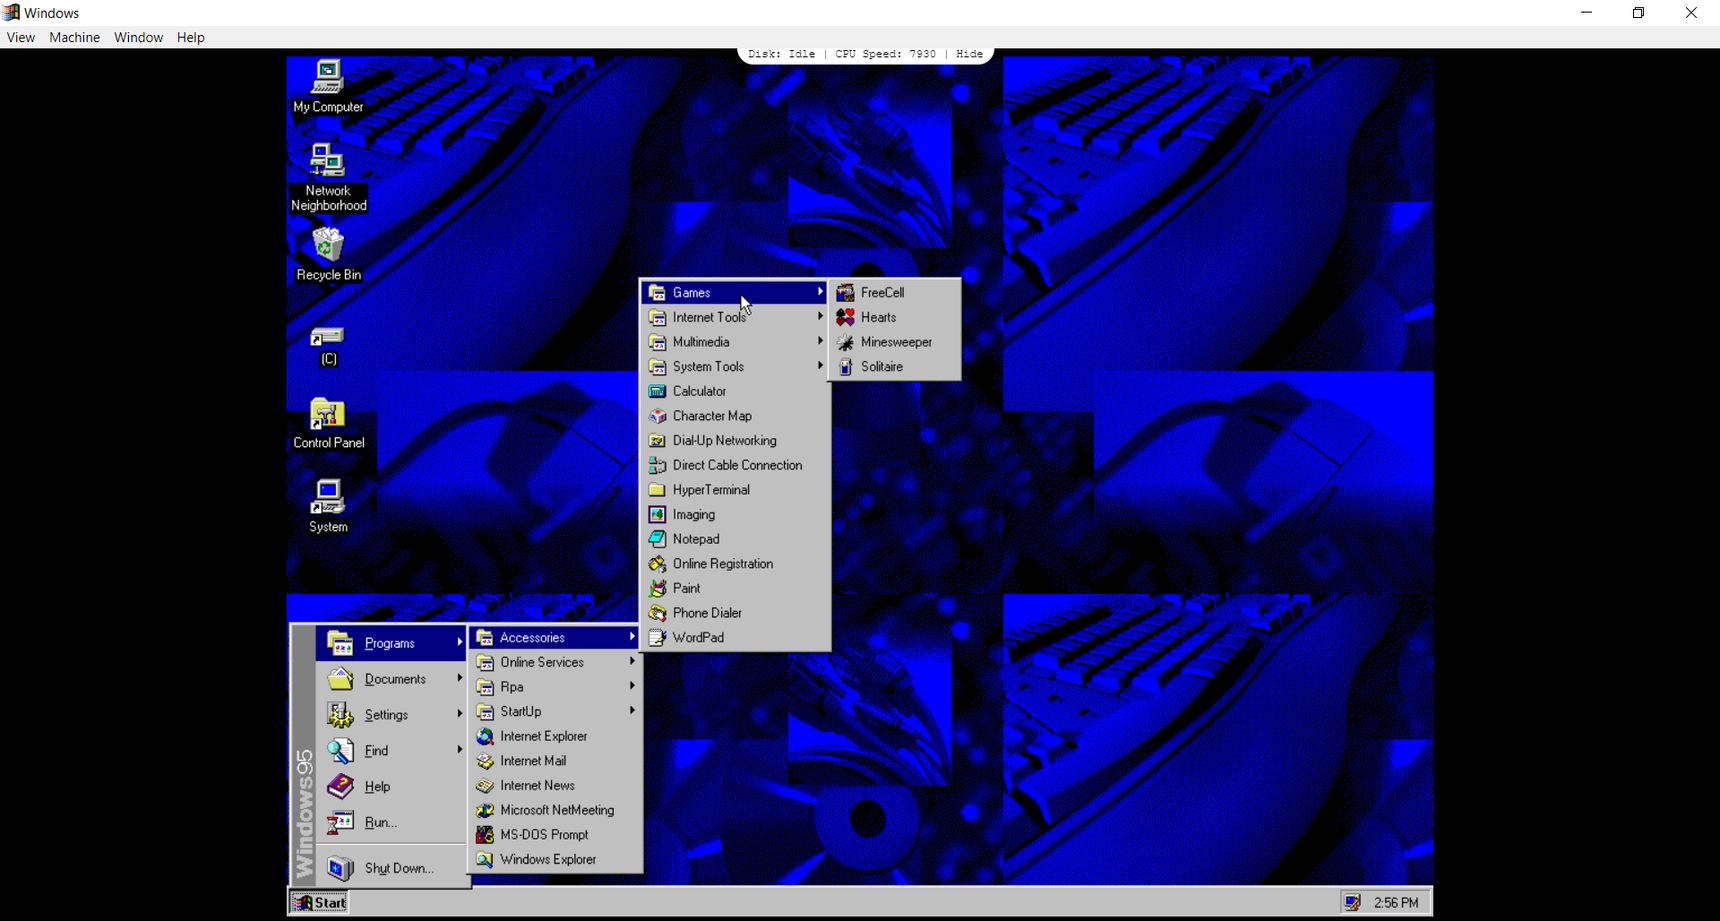The width and height of the screenshot is (1720, 921).
Task: Choose Run... from the Start menu
Action: [391, 823]
